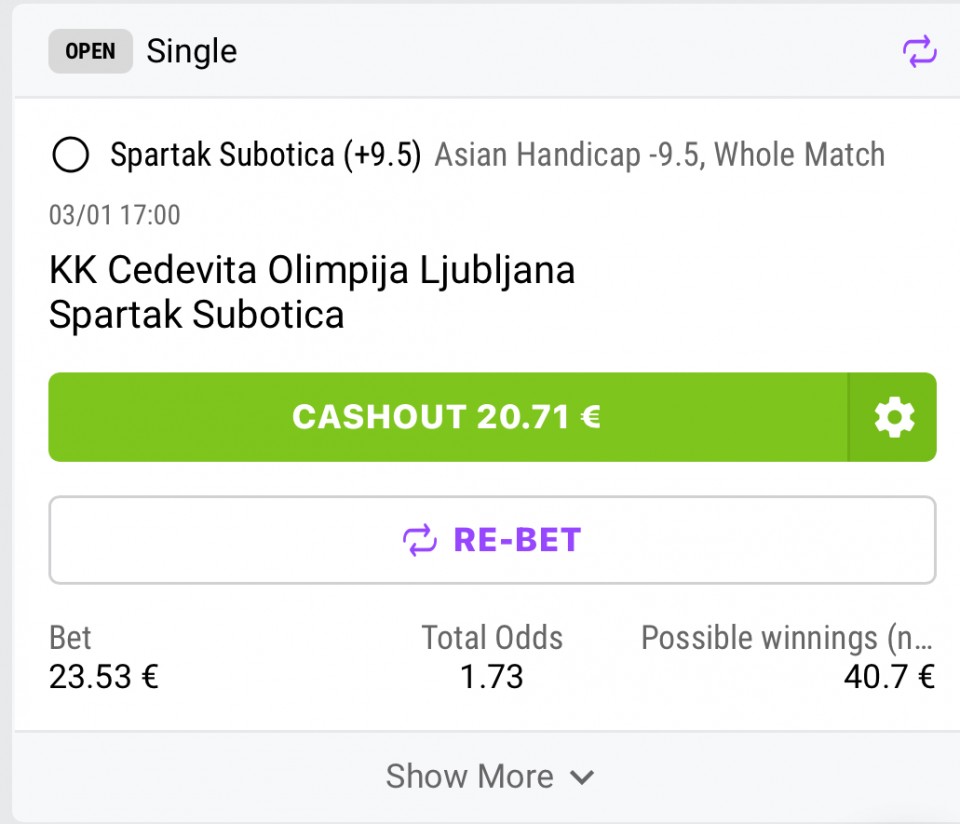This screenshot has width=960, height=824.
Task: Open Spartak Subotica in the match listing
Action: (x=196, y=314)
